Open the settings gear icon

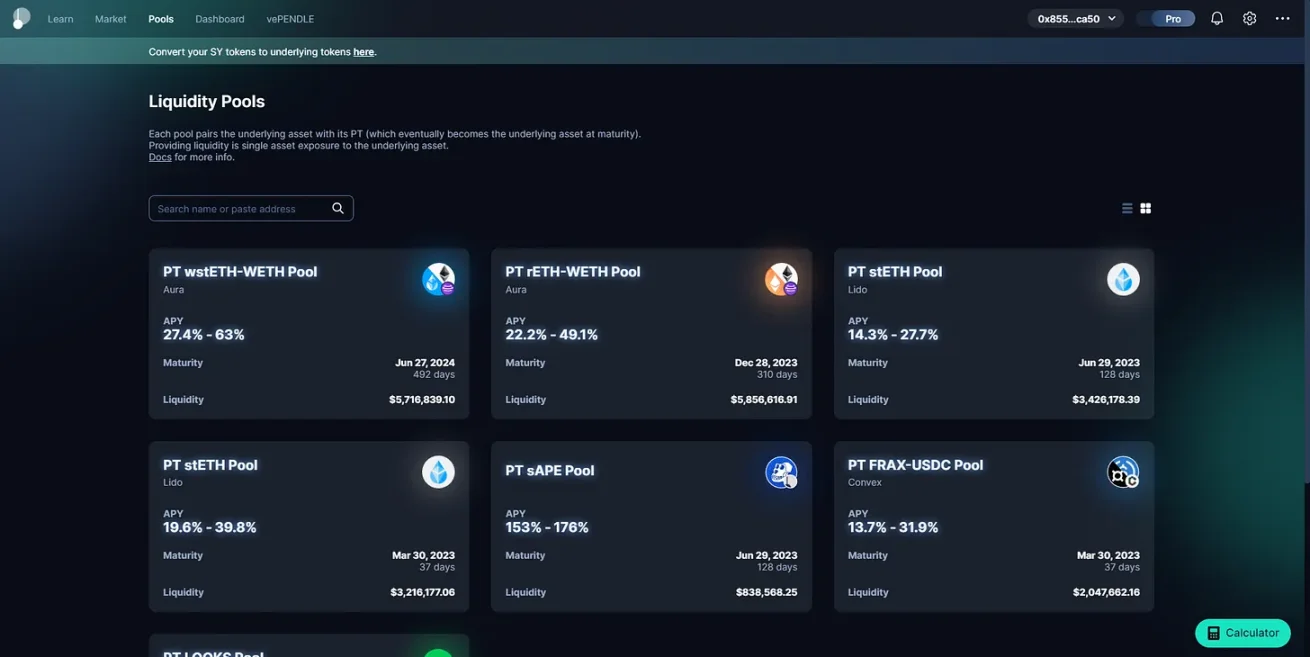point(1249,18)
